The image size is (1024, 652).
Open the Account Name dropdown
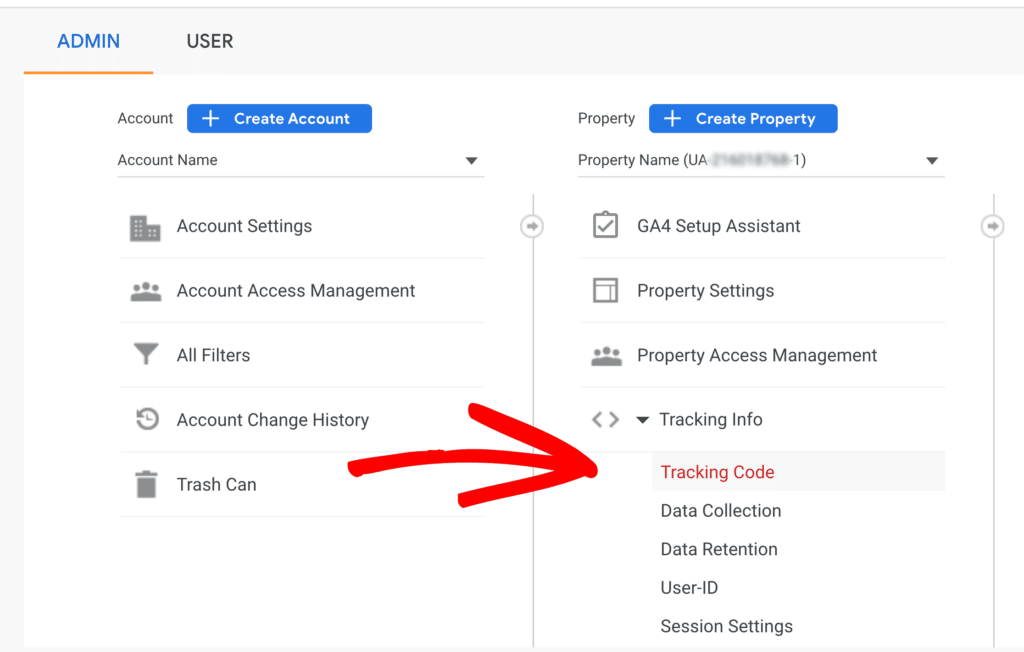[x=471, y=160]
